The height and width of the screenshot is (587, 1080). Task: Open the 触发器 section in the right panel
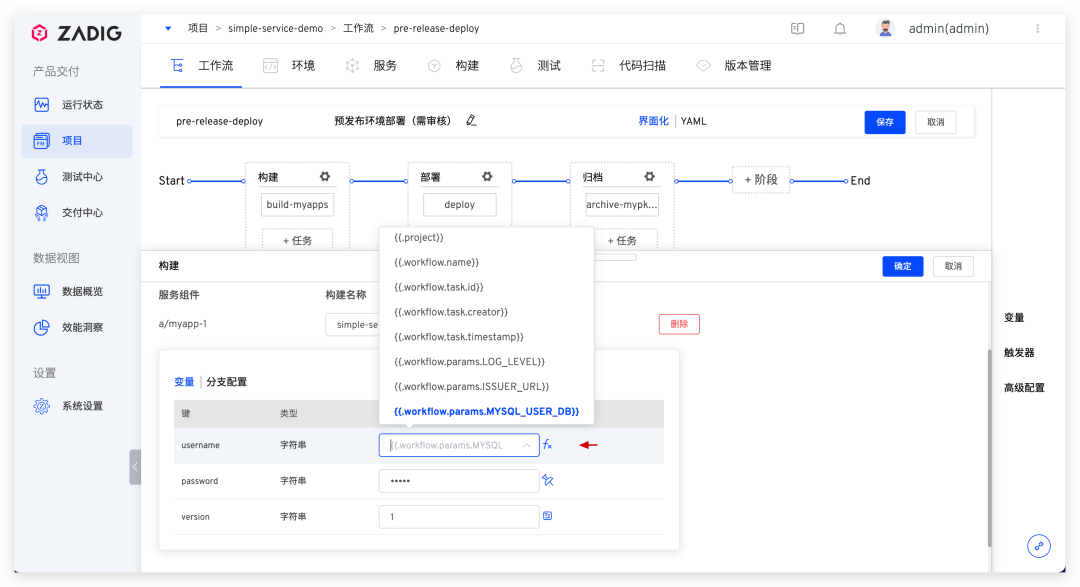[1019, 353]
